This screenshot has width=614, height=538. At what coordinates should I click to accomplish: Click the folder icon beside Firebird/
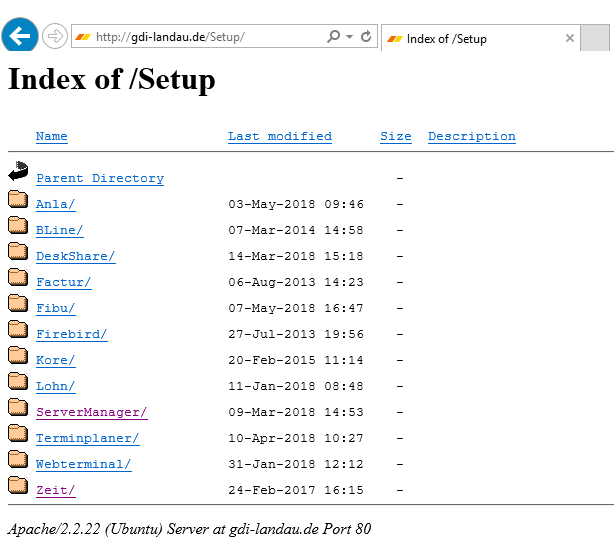pos(18,329)
